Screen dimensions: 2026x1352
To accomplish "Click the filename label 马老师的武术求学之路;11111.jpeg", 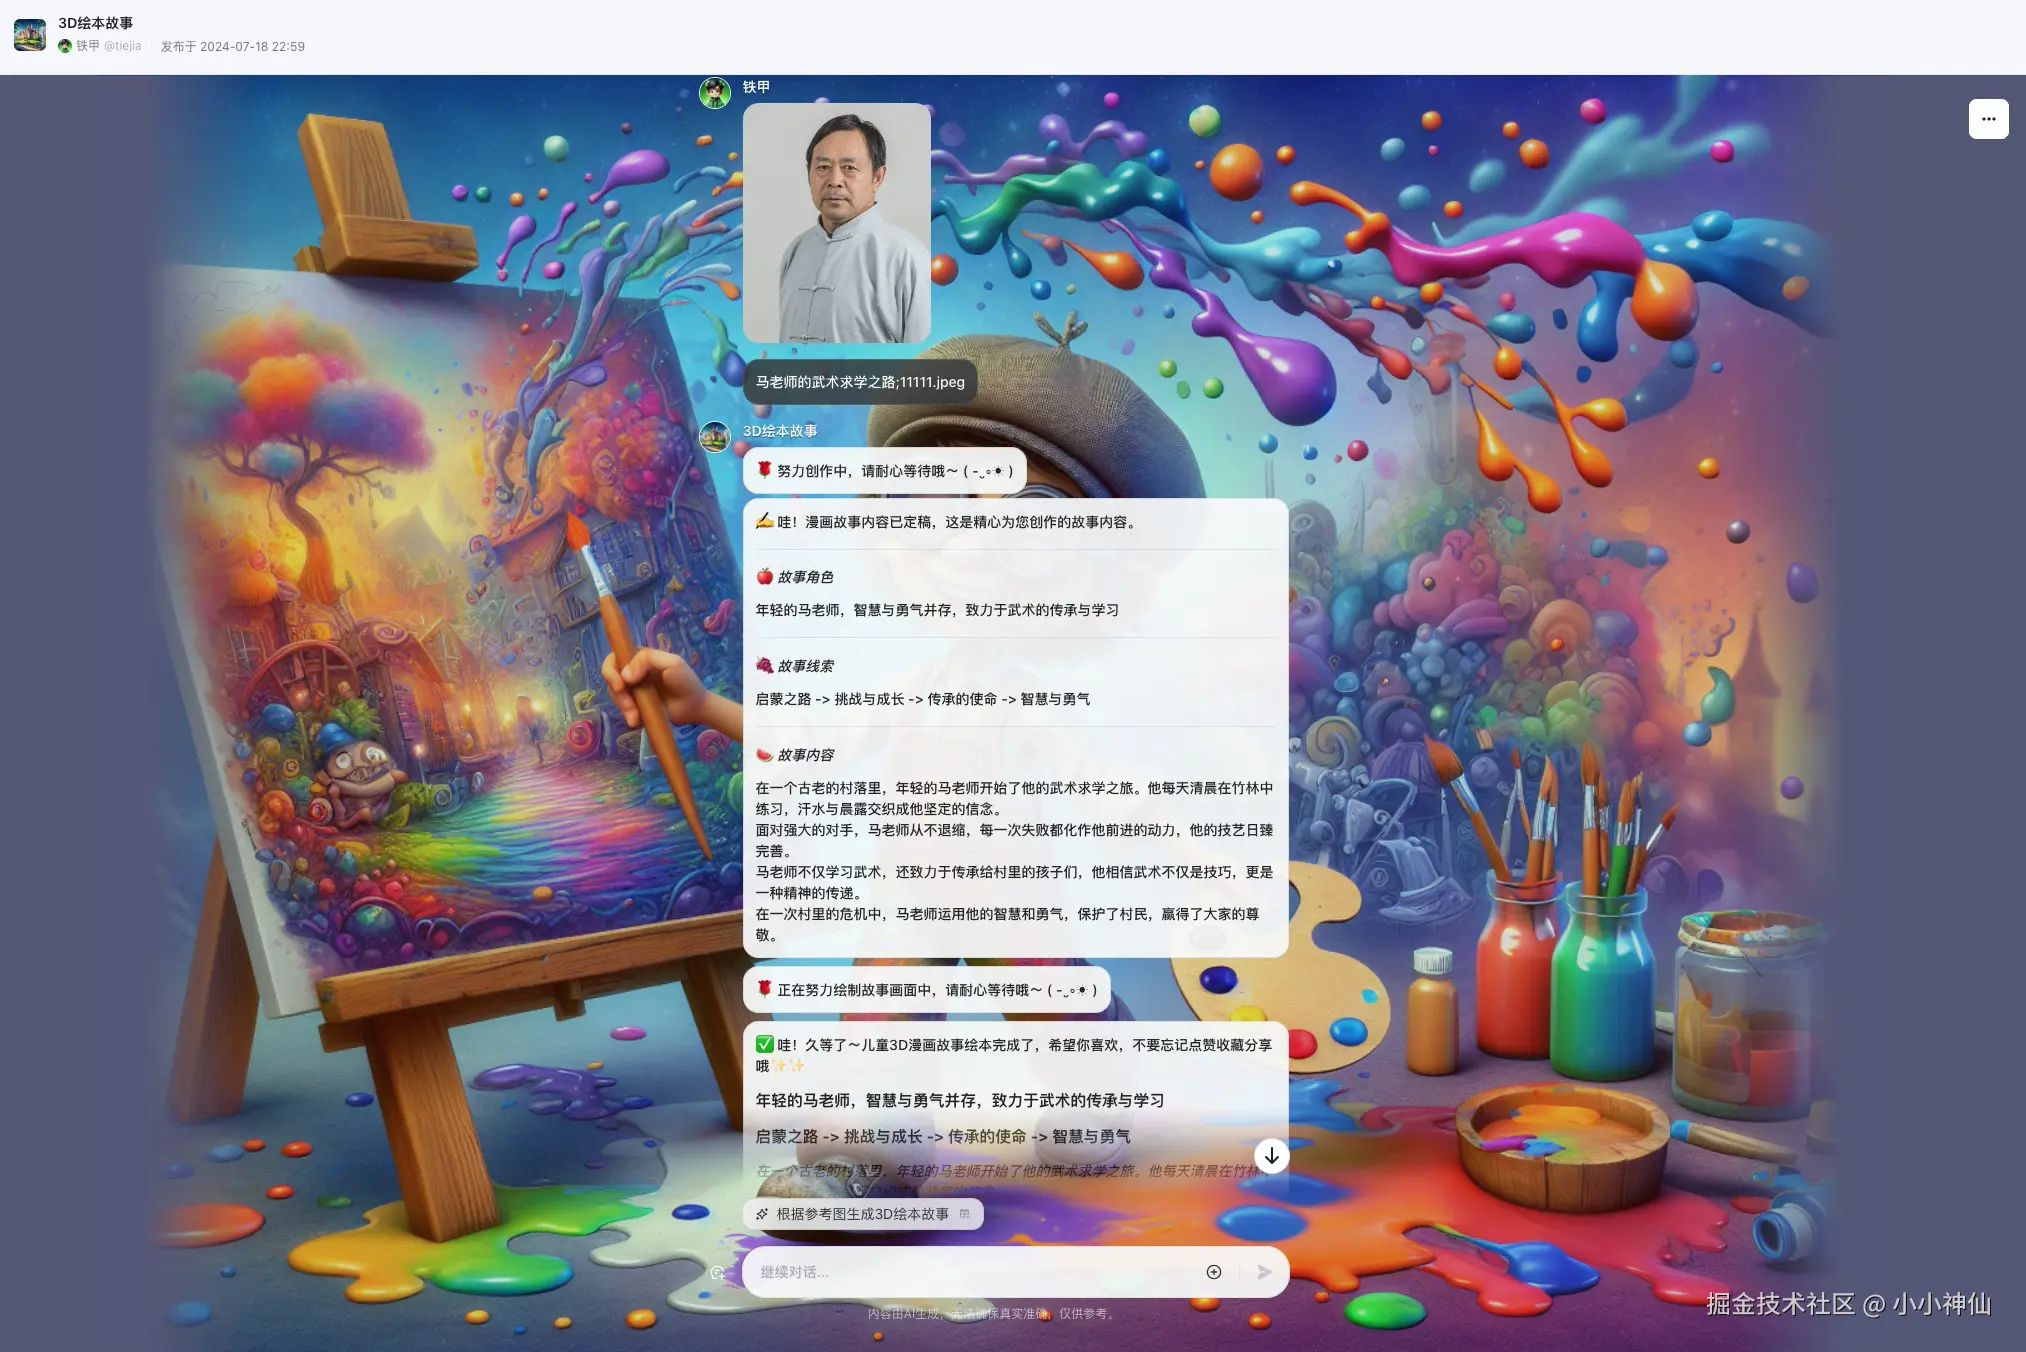I will pos(860,381).
